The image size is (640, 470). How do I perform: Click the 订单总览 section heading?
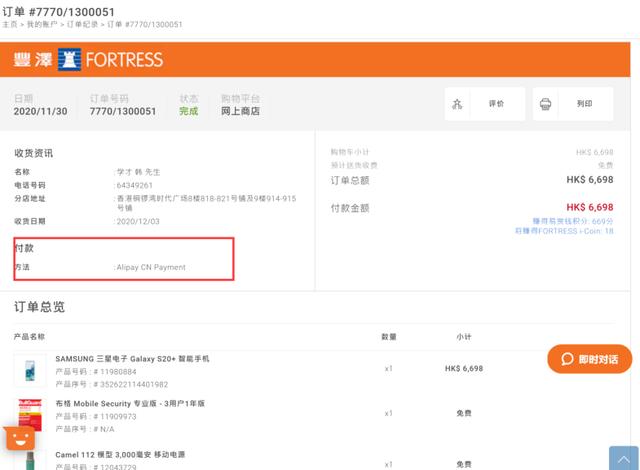(x=39, y=307)
